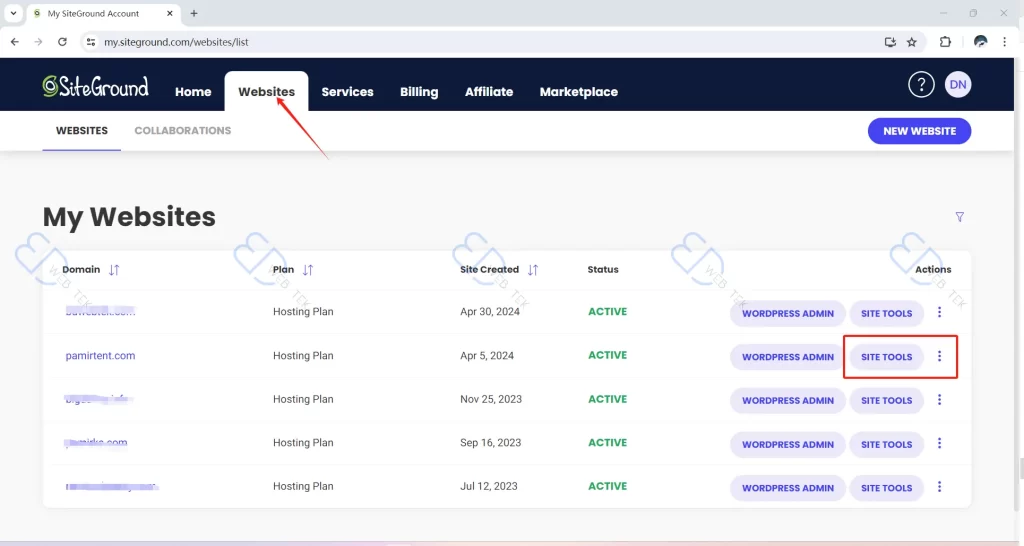Viewport: 1024px width, 546px height.
Task: Open Site Tools for Sep 16, 2023 site
Action: point(886,444)
